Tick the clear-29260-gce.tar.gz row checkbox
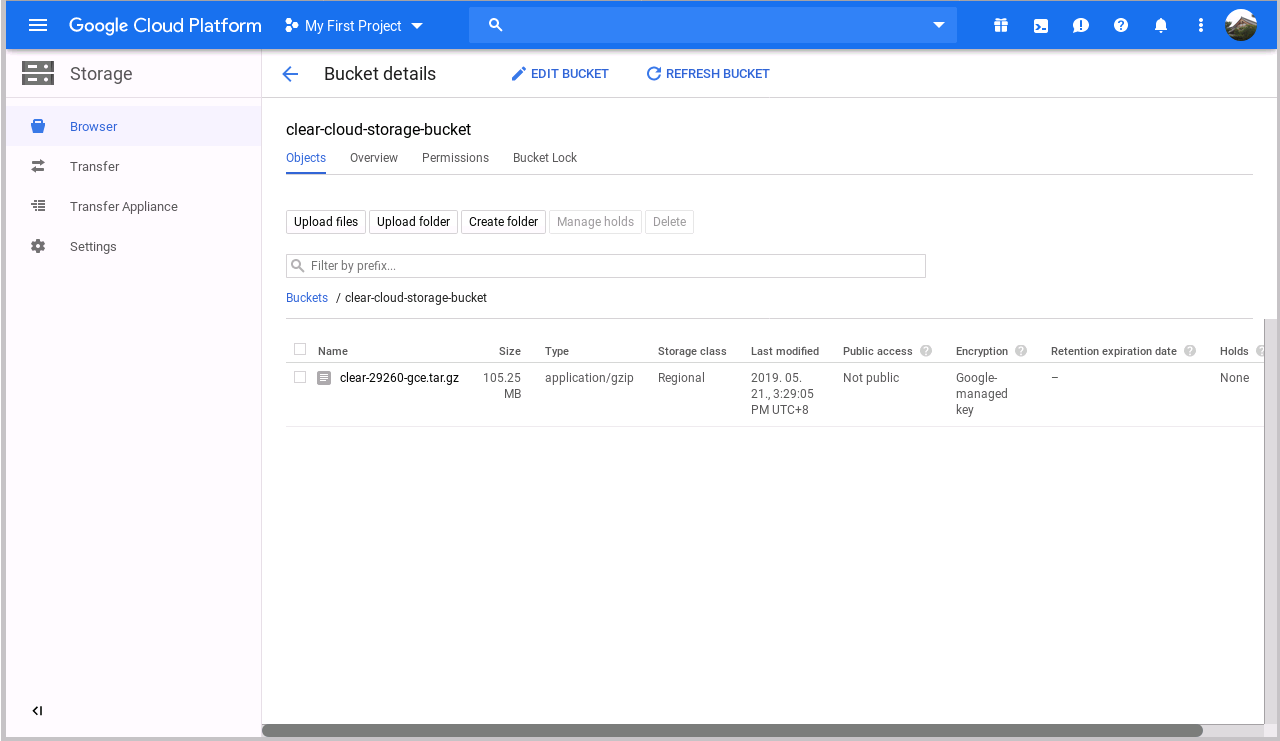1280x741 pixels. tap(300, 377)
